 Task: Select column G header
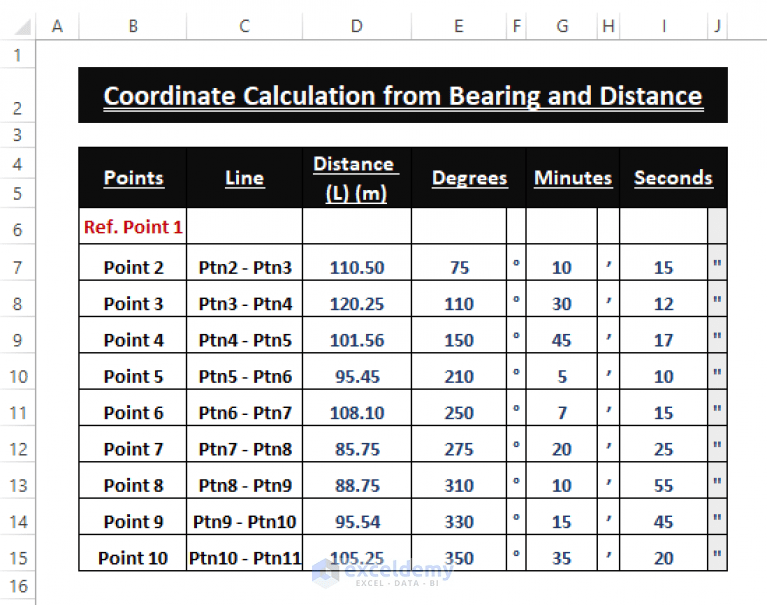coord(562,26)
